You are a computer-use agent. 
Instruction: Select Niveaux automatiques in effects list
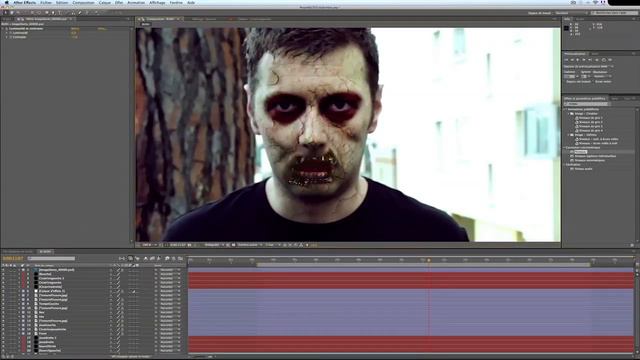[x=590, y=160]
